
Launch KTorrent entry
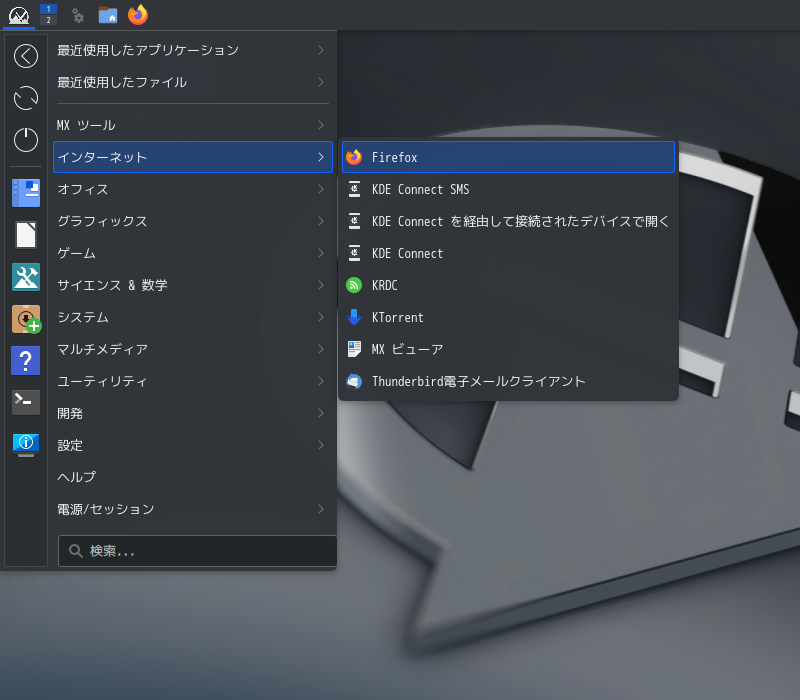click(508, 317)
